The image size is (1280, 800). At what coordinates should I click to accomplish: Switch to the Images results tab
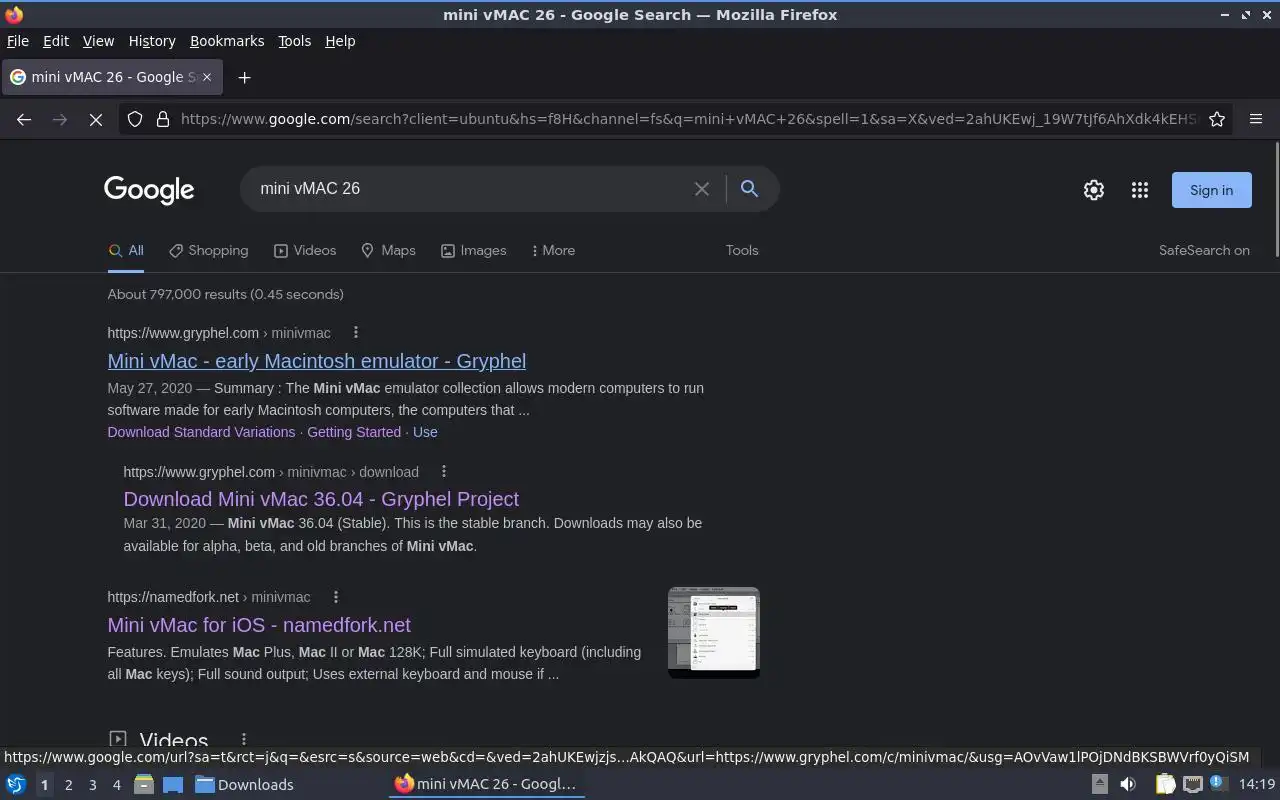coord(473,250)
